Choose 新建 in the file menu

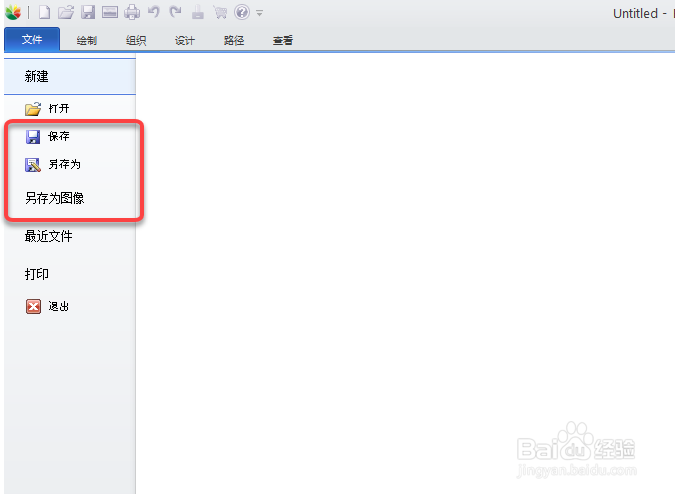[x=70, y=77]
